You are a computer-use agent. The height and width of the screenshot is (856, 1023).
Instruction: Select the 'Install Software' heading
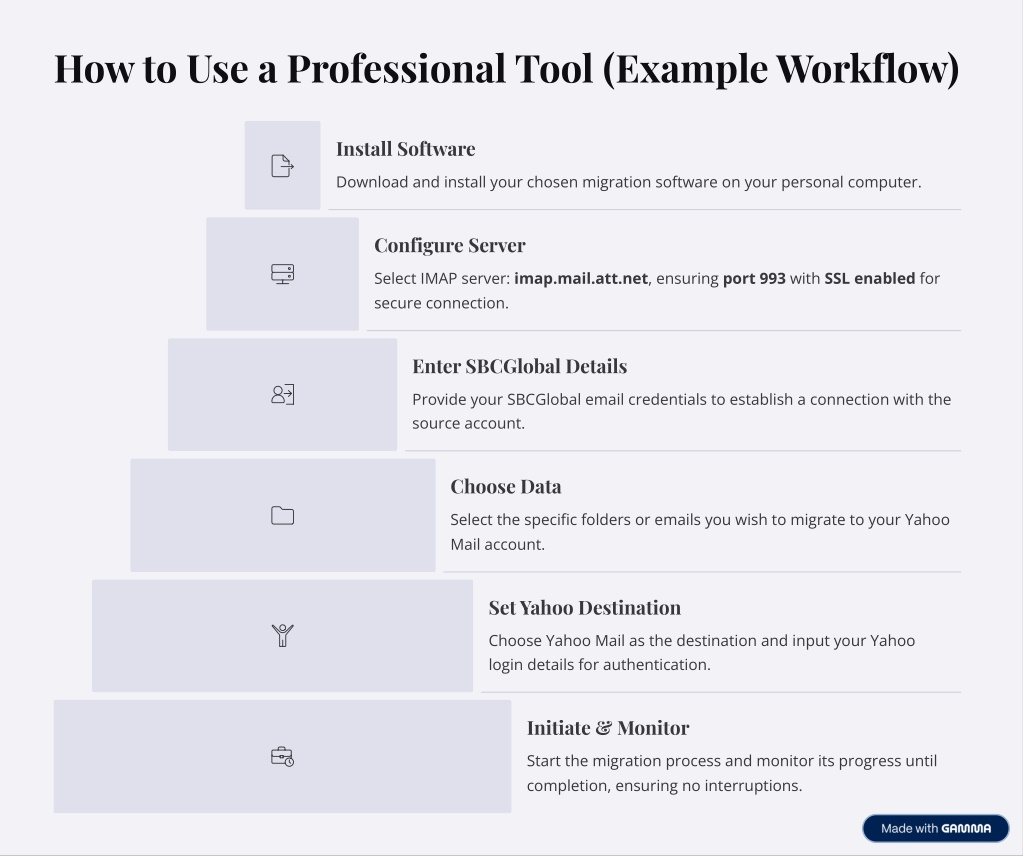point(405,149)
